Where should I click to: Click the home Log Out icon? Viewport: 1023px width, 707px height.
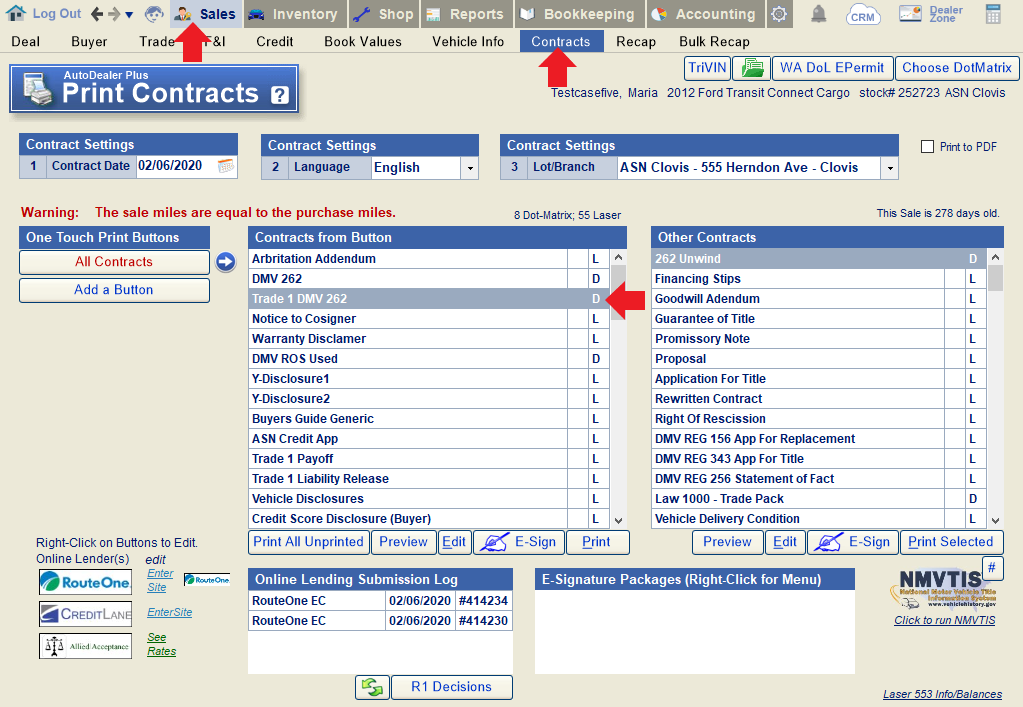tap(16, 13)
